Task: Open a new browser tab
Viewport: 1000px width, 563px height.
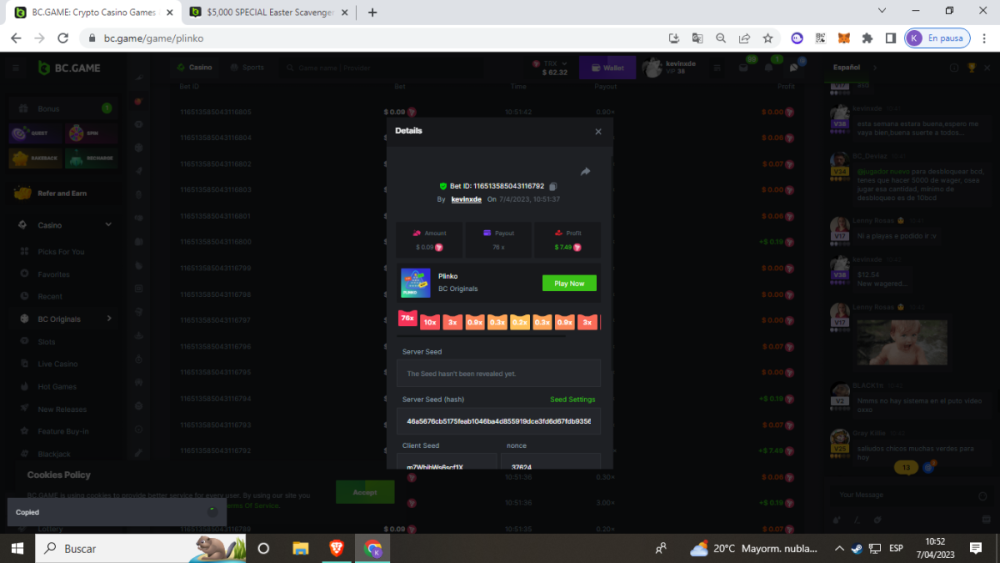Action: point(372,12)
